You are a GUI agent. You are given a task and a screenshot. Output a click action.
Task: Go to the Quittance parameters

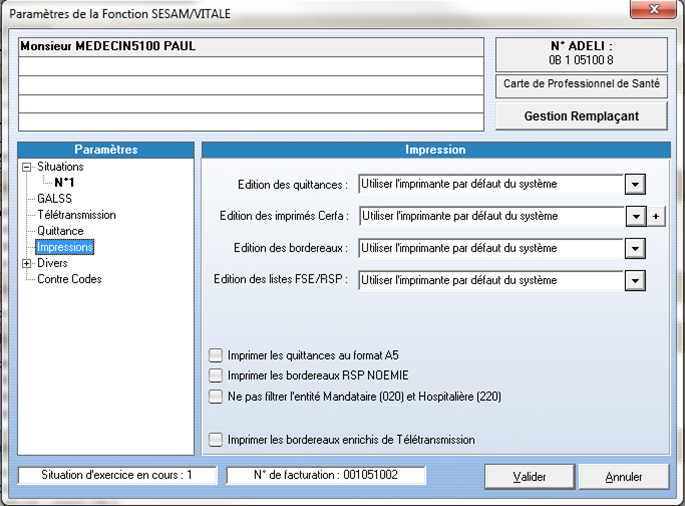click(60, 231)
